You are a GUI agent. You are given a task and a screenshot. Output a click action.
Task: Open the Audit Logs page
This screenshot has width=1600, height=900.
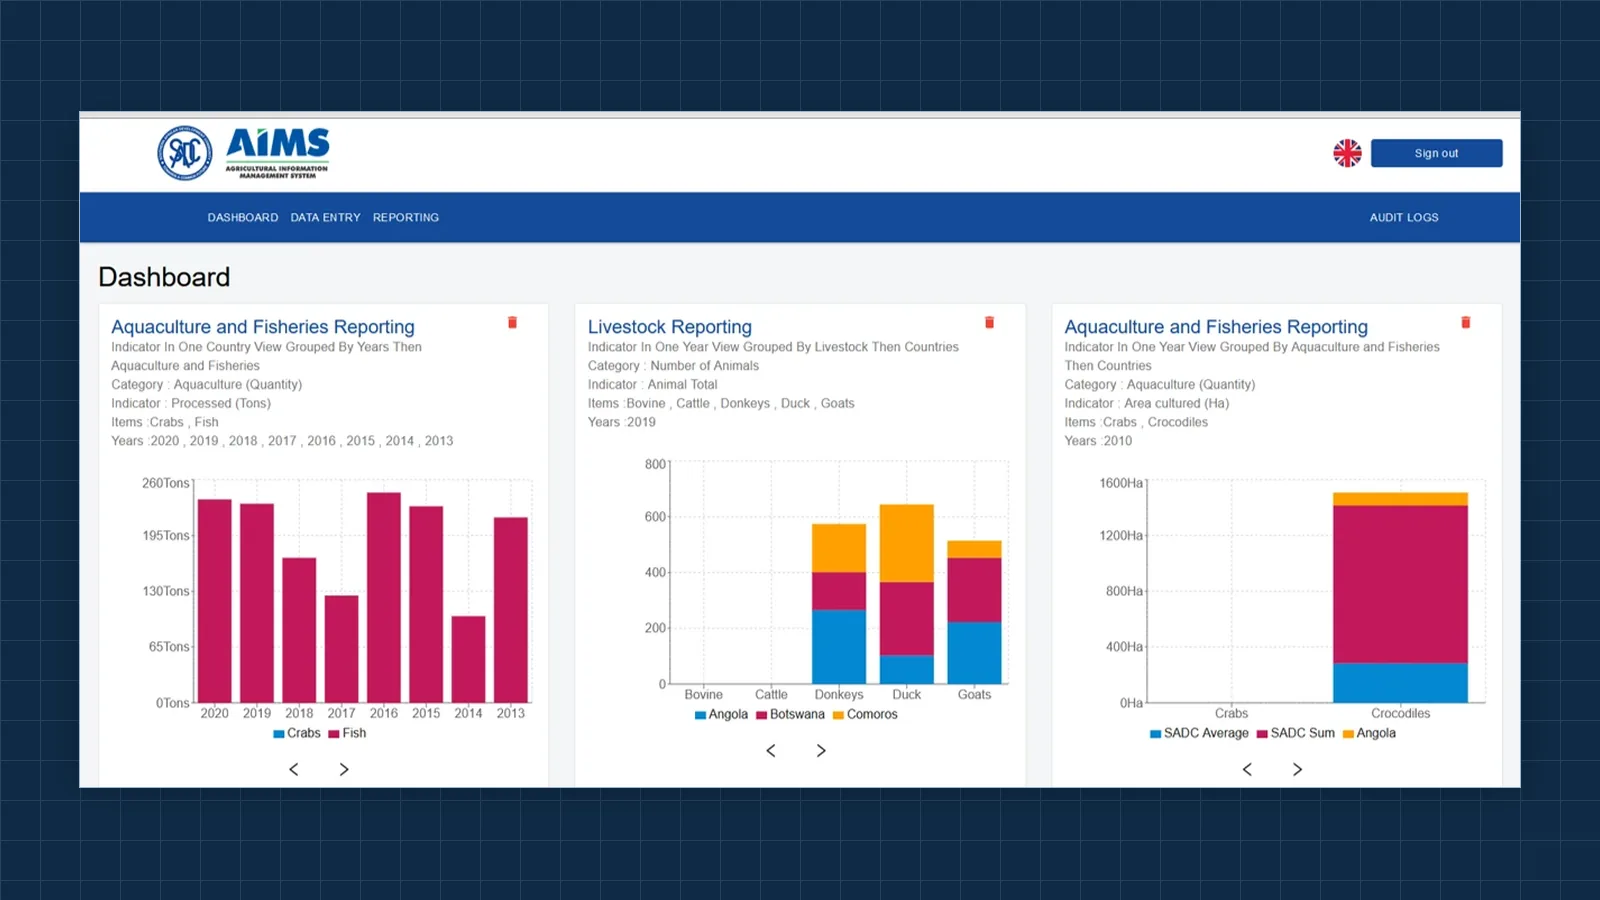click(x=1404, y=217)
